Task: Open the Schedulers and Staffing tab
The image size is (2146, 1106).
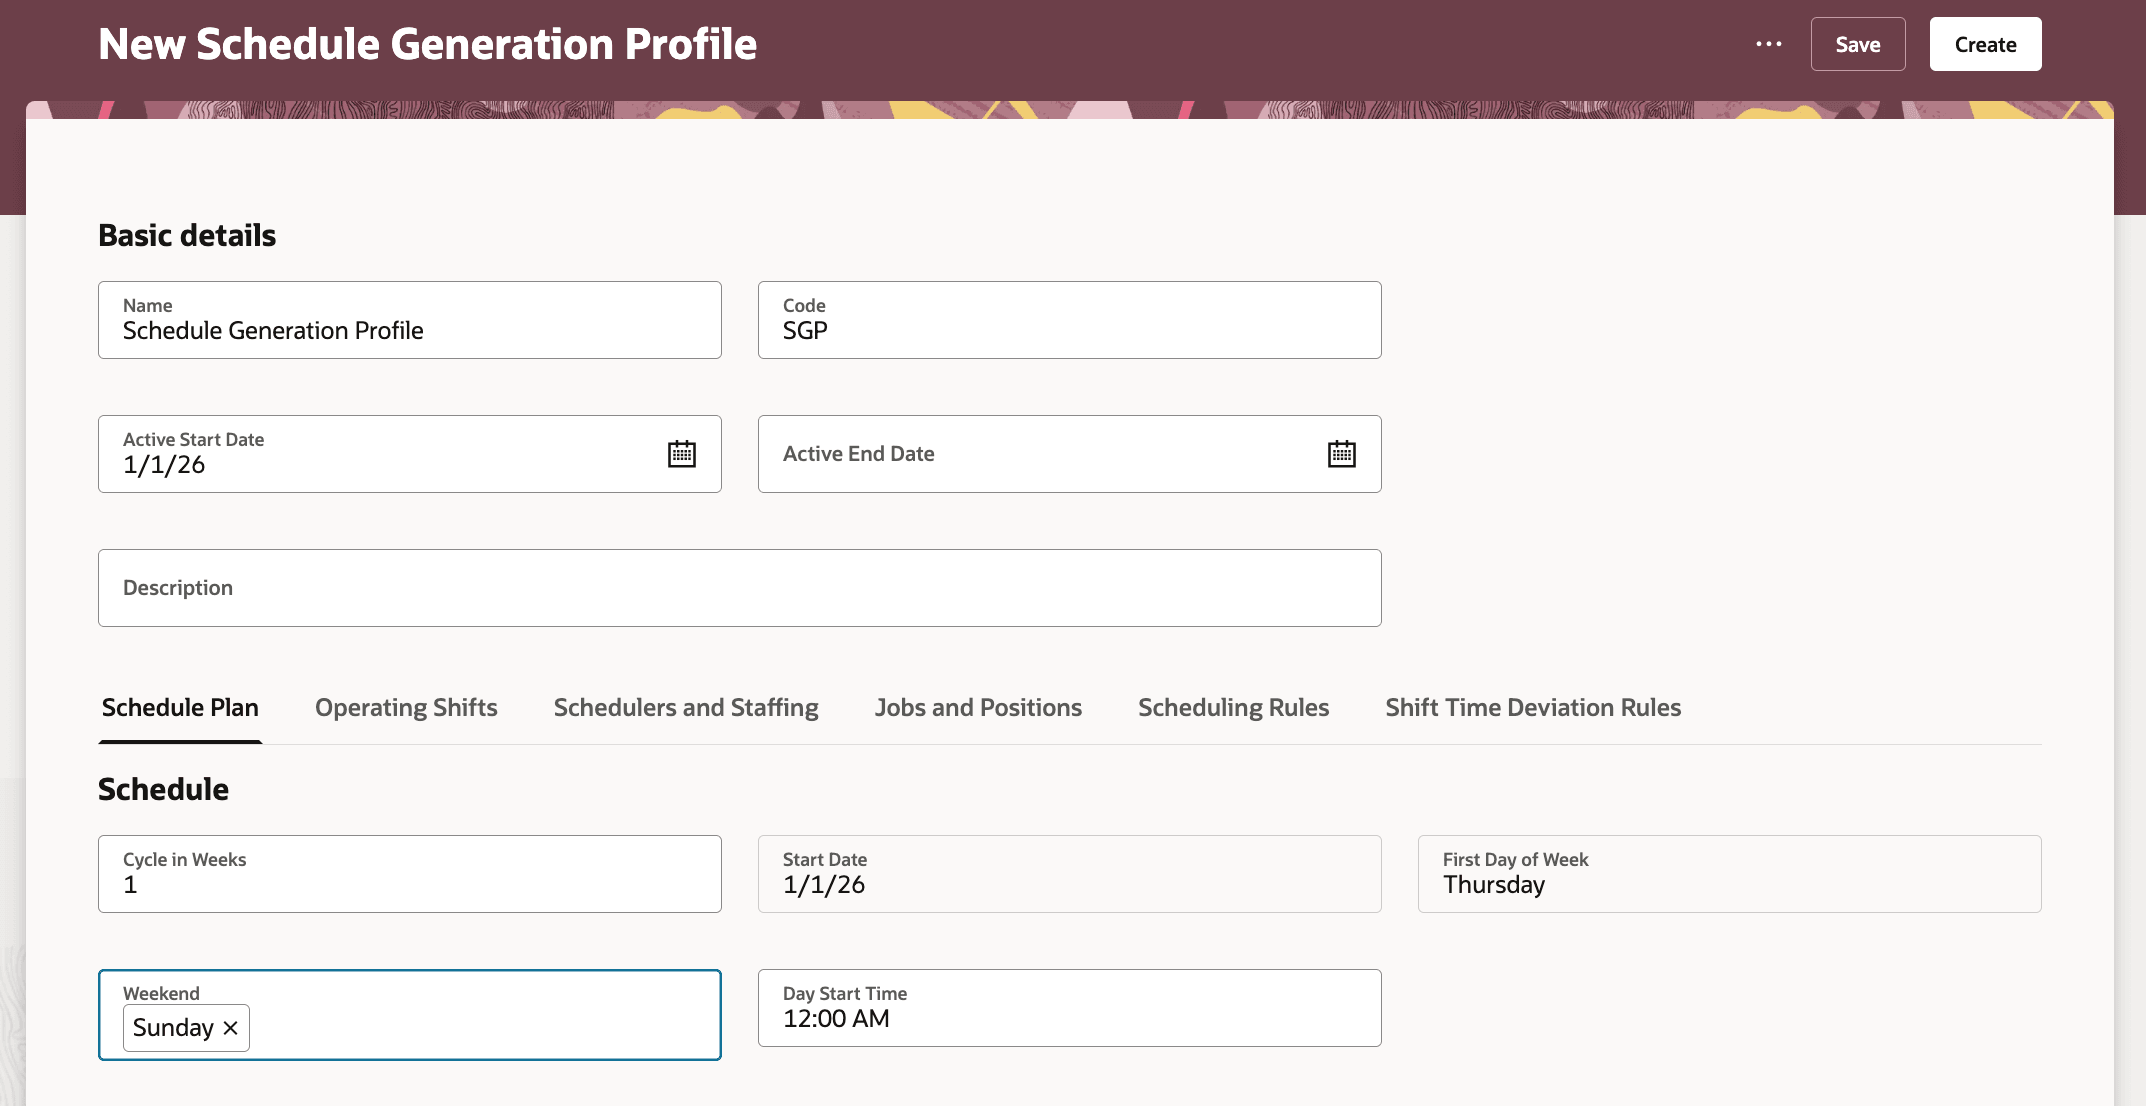Action: 686,708
